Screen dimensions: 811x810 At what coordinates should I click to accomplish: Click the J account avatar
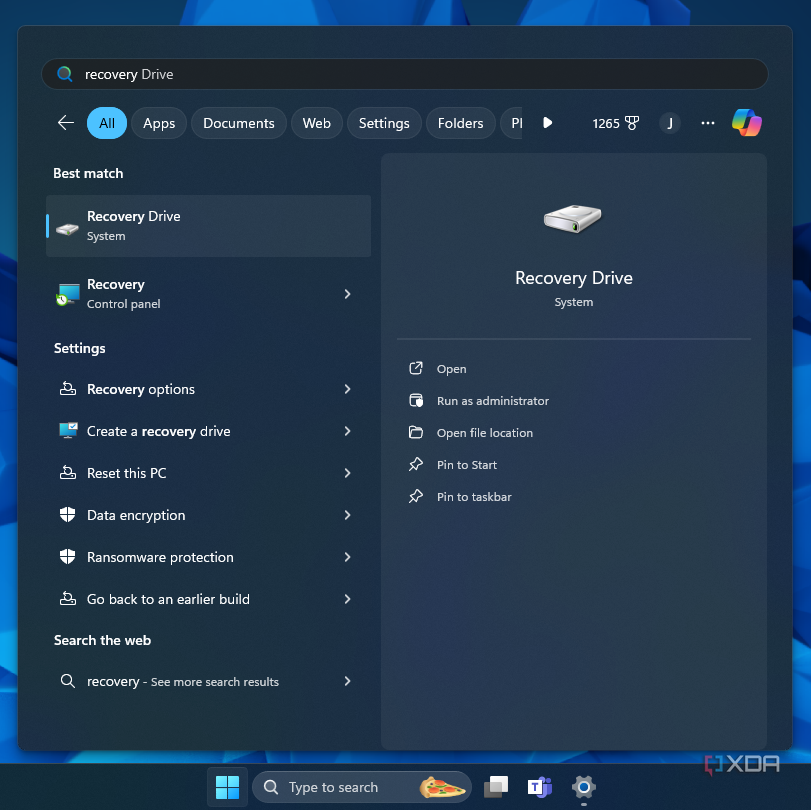coord(670,123)
